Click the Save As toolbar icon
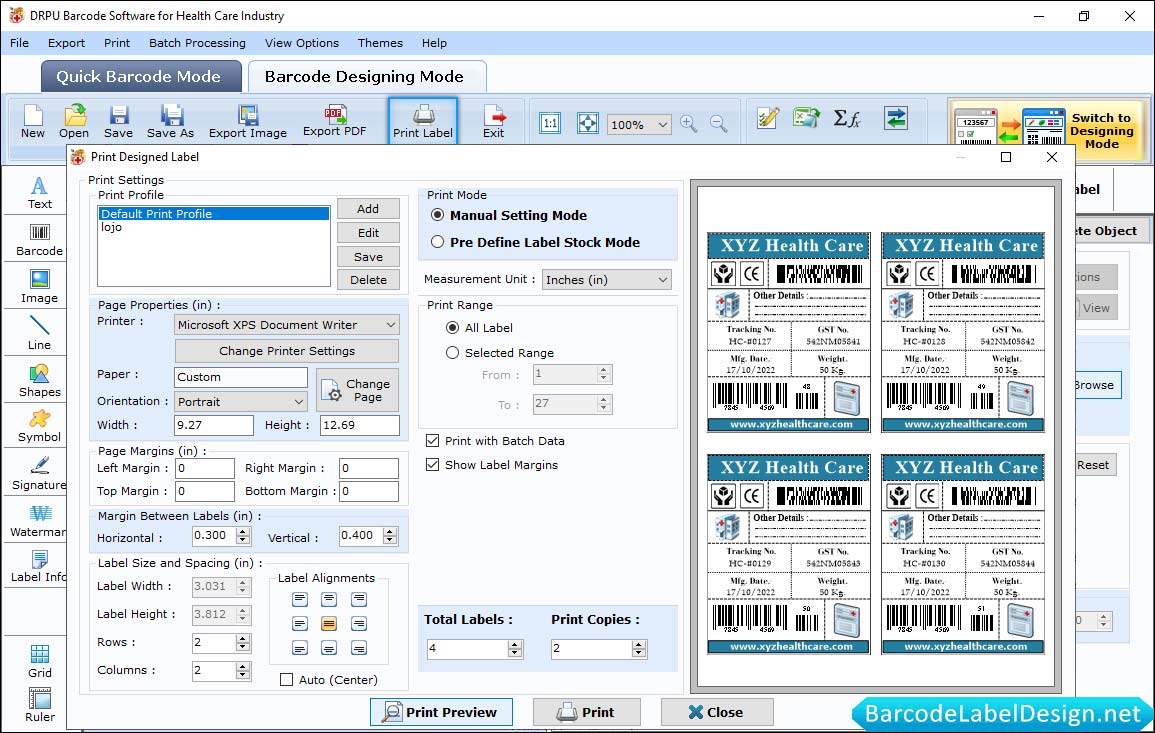The height and width of the screenshot is (733, 1155). coord(170,122)
